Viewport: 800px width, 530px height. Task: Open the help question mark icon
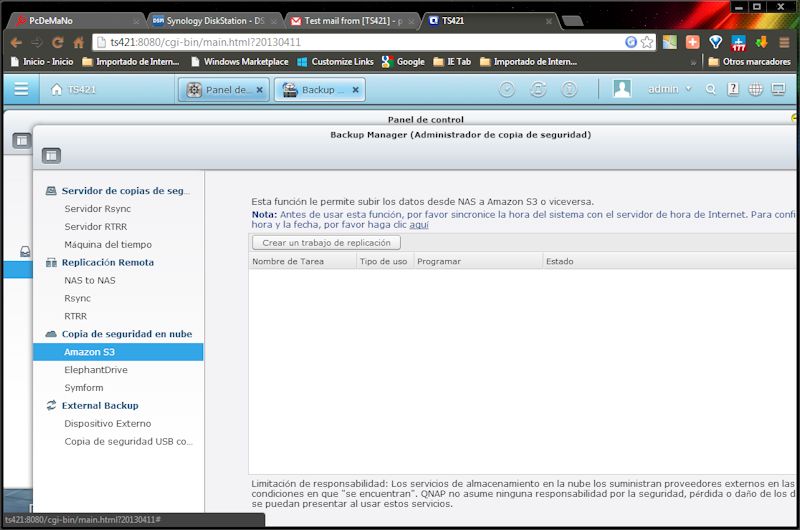click(733, 89)
